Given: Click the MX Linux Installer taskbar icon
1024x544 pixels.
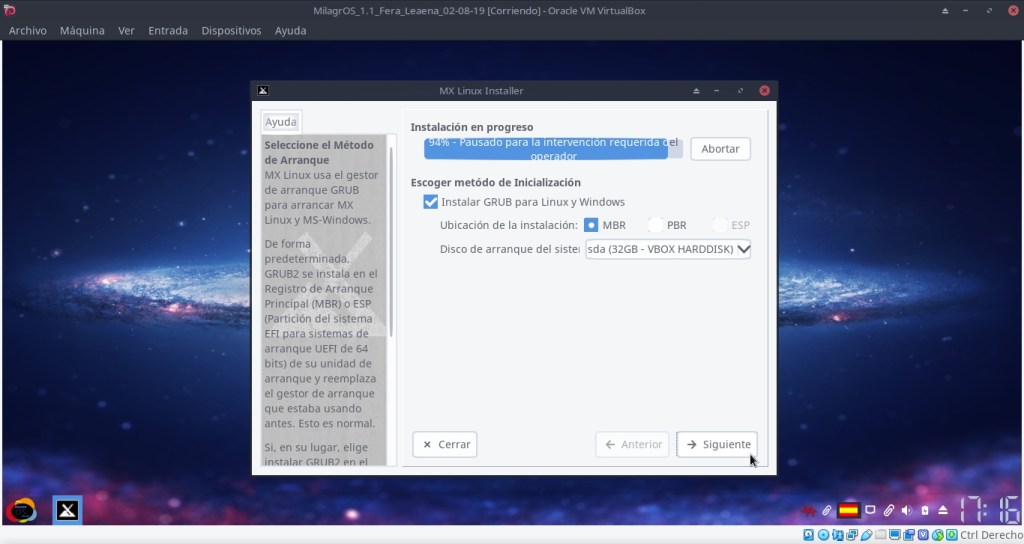Looking at the screenshot, I should pyautogui.click(x=67, y=510).
